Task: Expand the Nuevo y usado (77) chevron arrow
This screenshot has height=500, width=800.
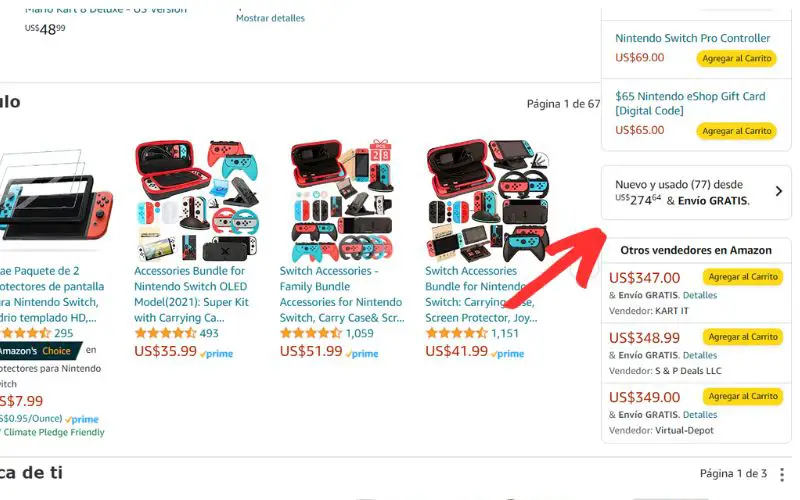Action: click(x=779, y=191)
